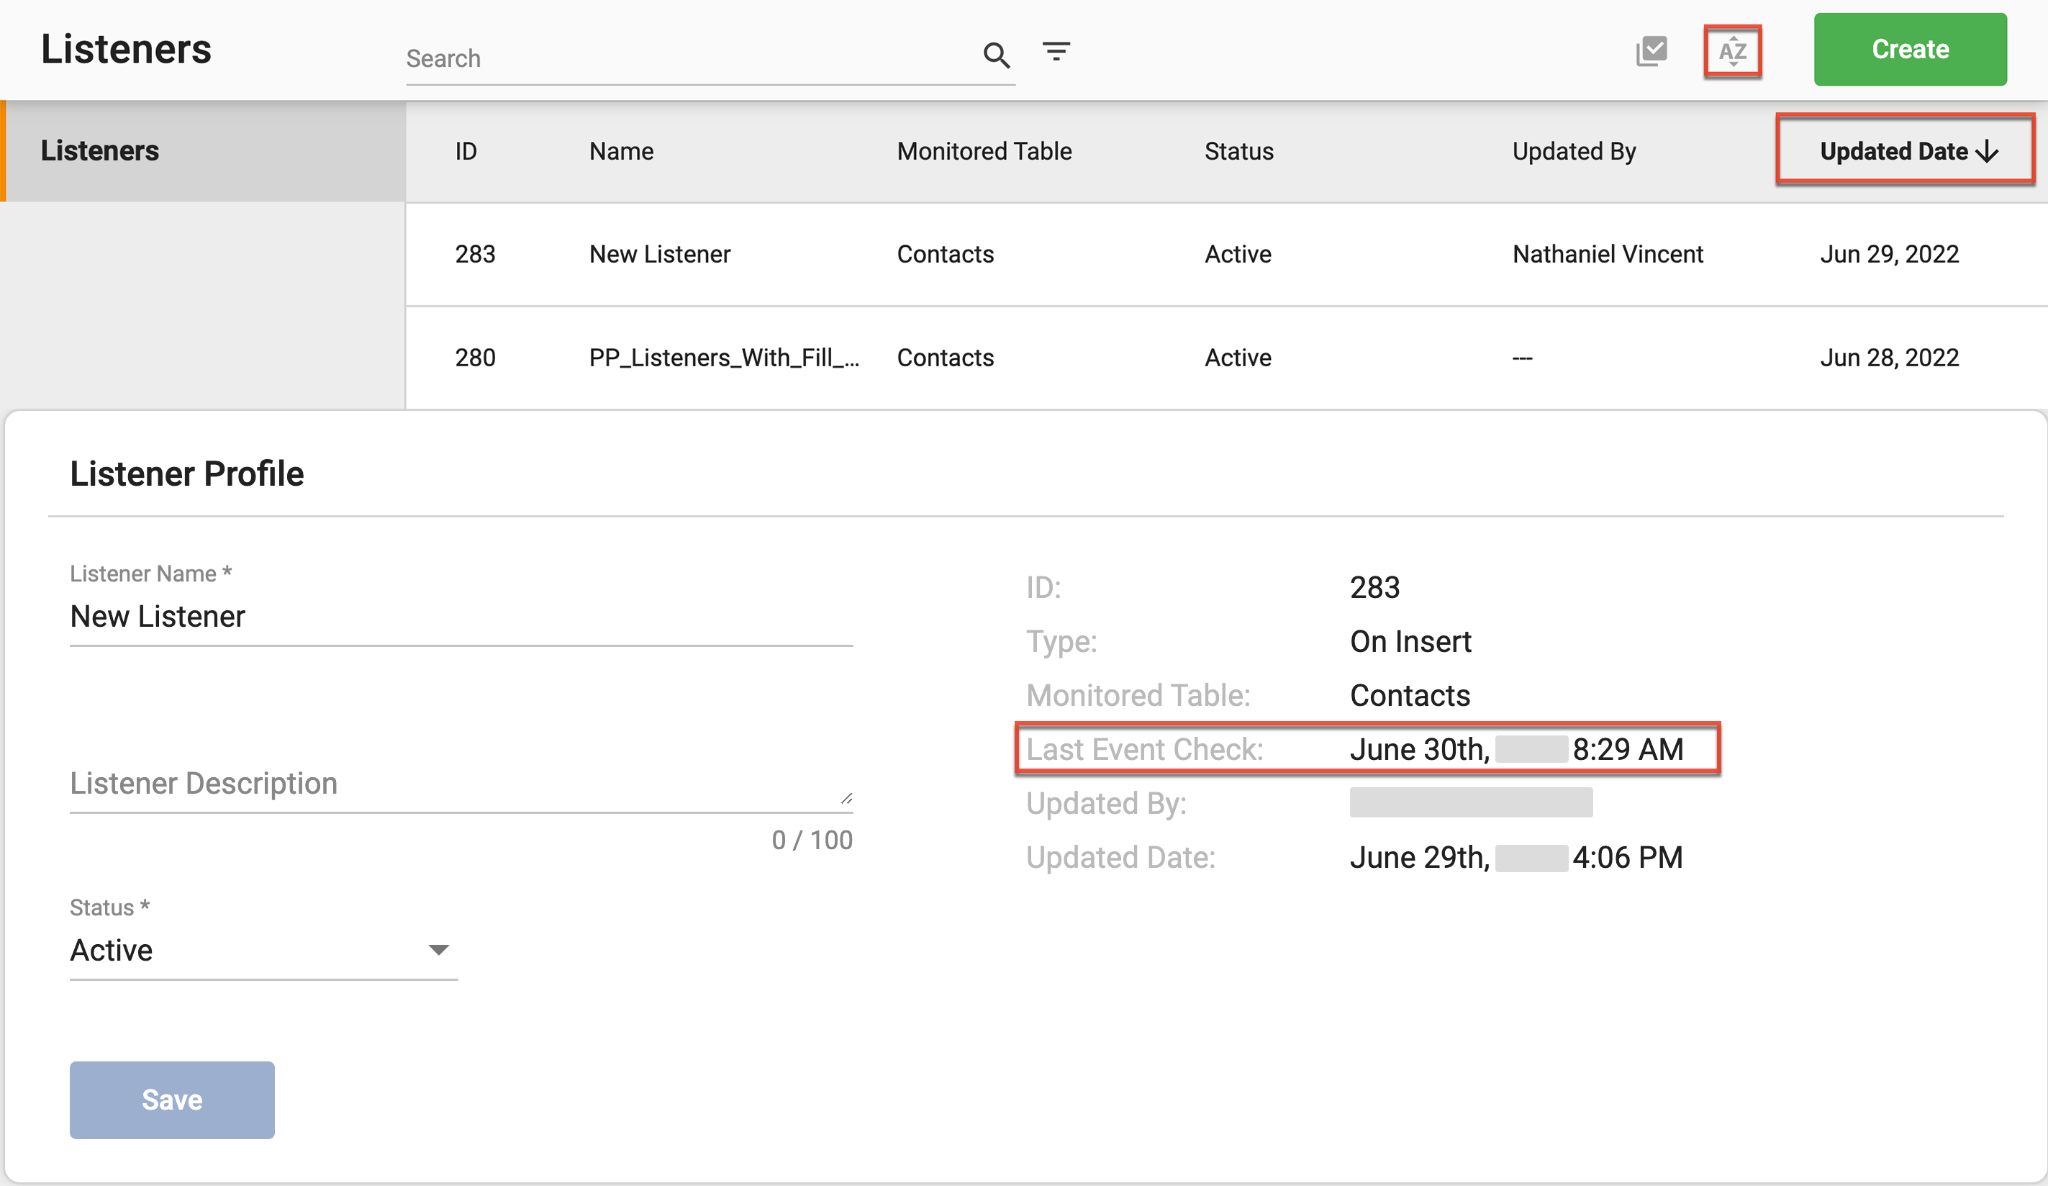Open the filter list icon

pyautogui.click(x=1056, y=51)
